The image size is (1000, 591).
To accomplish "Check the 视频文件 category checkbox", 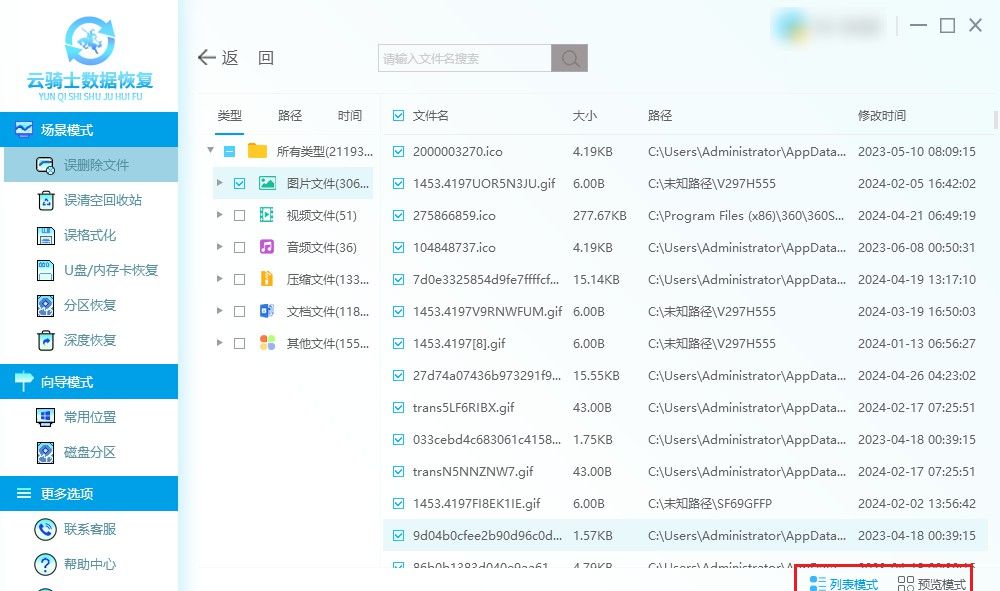I will (x=240, y=215).
